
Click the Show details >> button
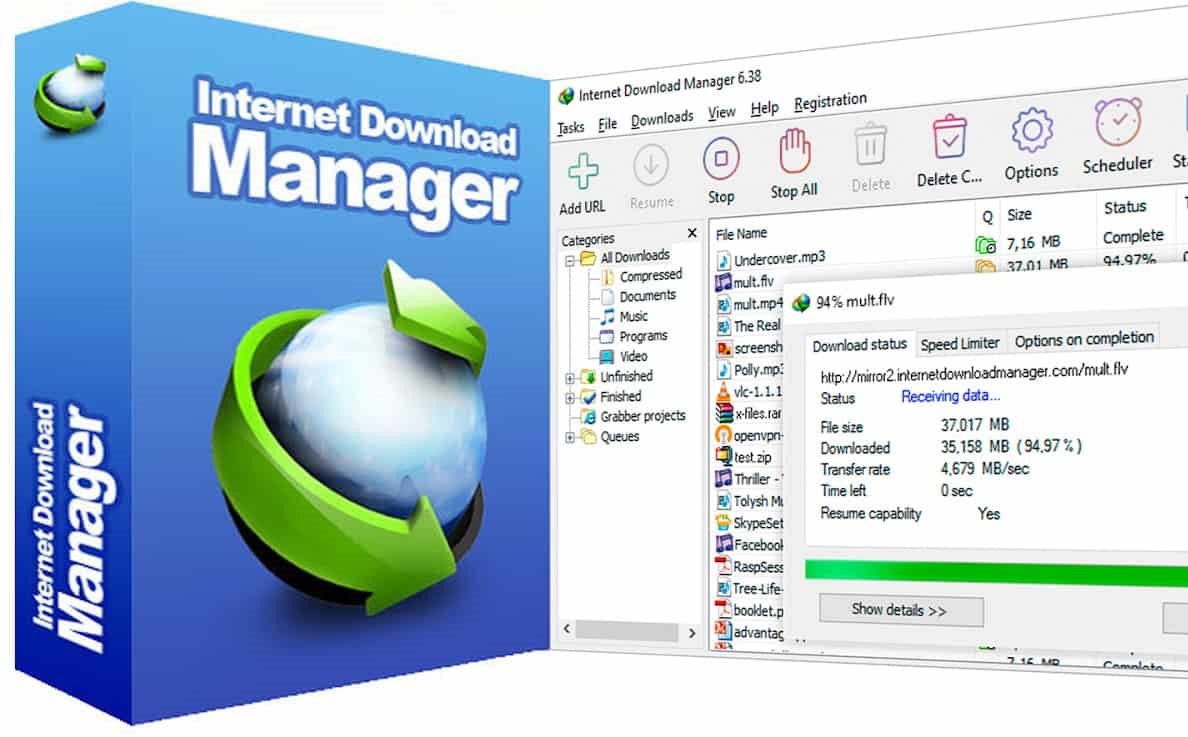pos(901,611)
